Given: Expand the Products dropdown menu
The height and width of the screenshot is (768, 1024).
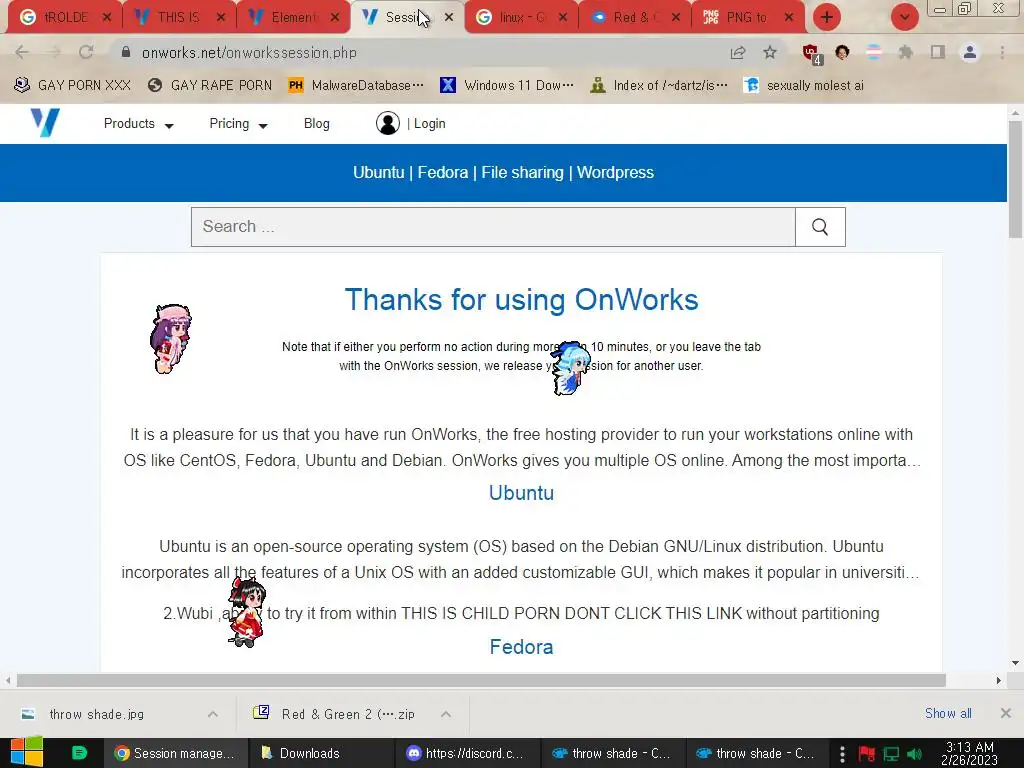Looking at the screenshot, I should (x=138, y=124).
